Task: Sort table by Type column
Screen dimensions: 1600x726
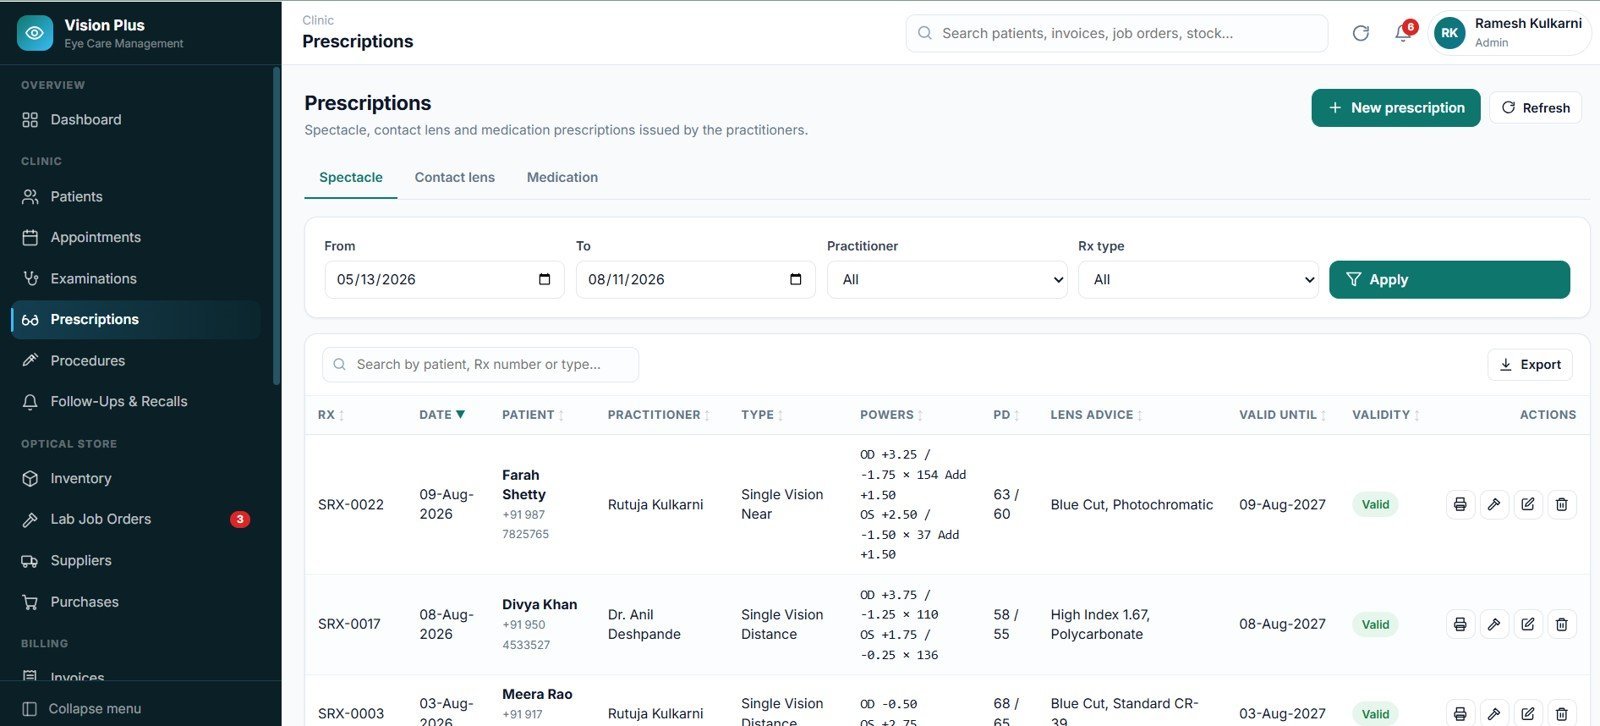Action: click(762, 415)
